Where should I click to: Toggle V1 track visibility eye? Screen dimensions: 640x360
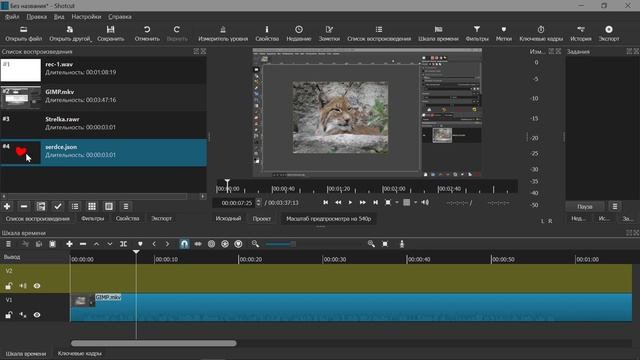coord(37,315)
